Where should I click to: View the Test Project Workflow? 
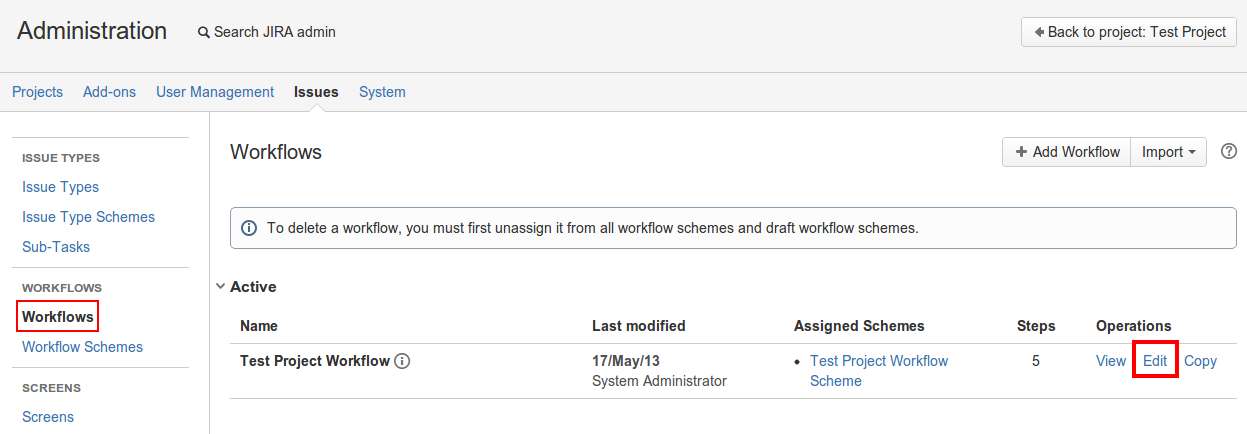(1111, 361)
